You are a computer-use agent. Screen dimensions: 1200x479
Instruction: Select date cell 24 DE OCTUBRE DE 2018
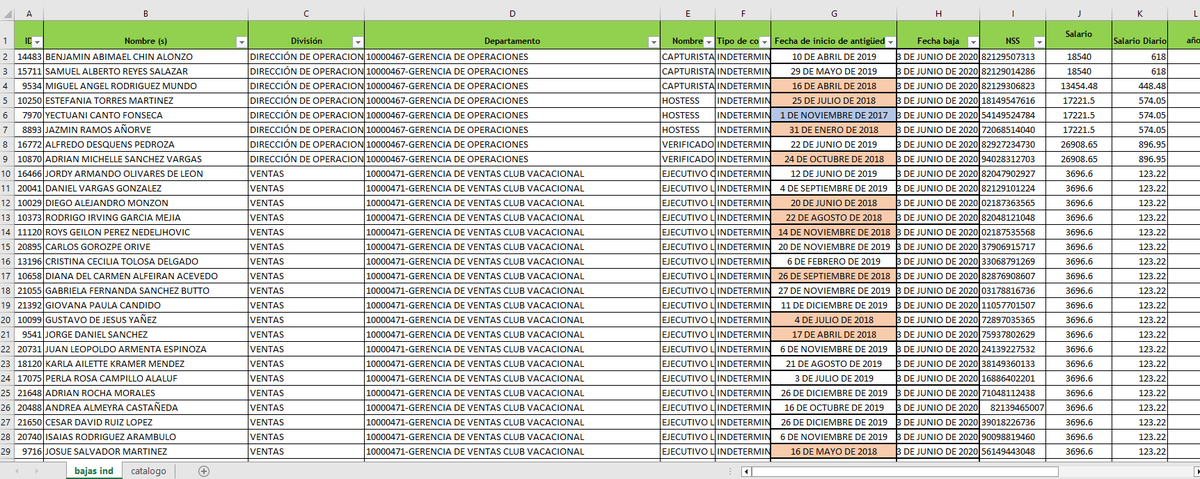[834, 160]
